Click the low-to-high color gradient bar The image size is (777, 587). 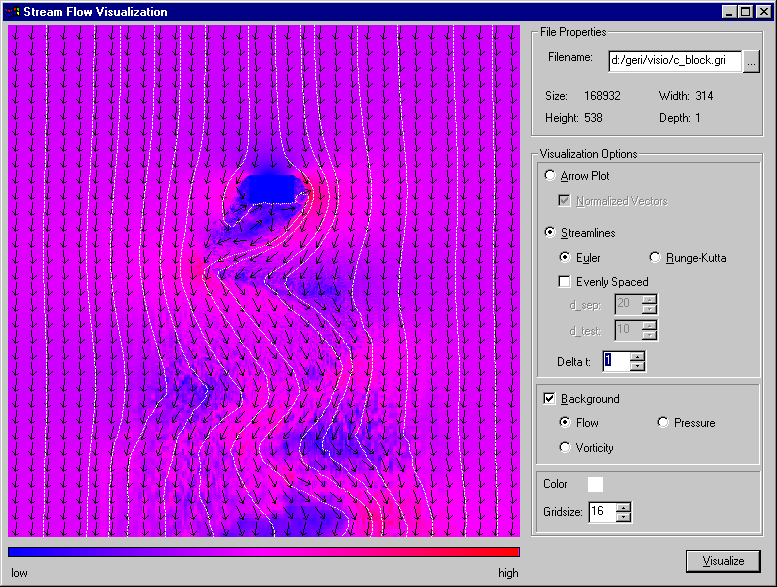click(x=263, y=551)
